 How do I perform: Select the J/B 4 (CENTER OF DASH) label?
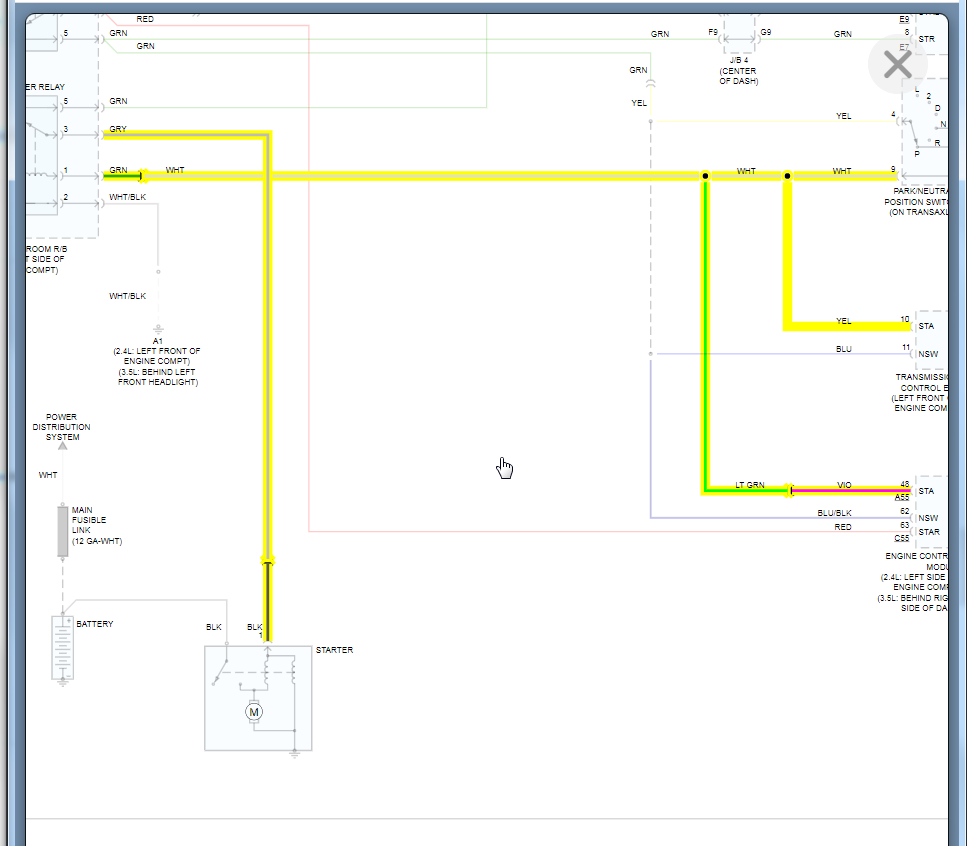(x=739, y=70)
